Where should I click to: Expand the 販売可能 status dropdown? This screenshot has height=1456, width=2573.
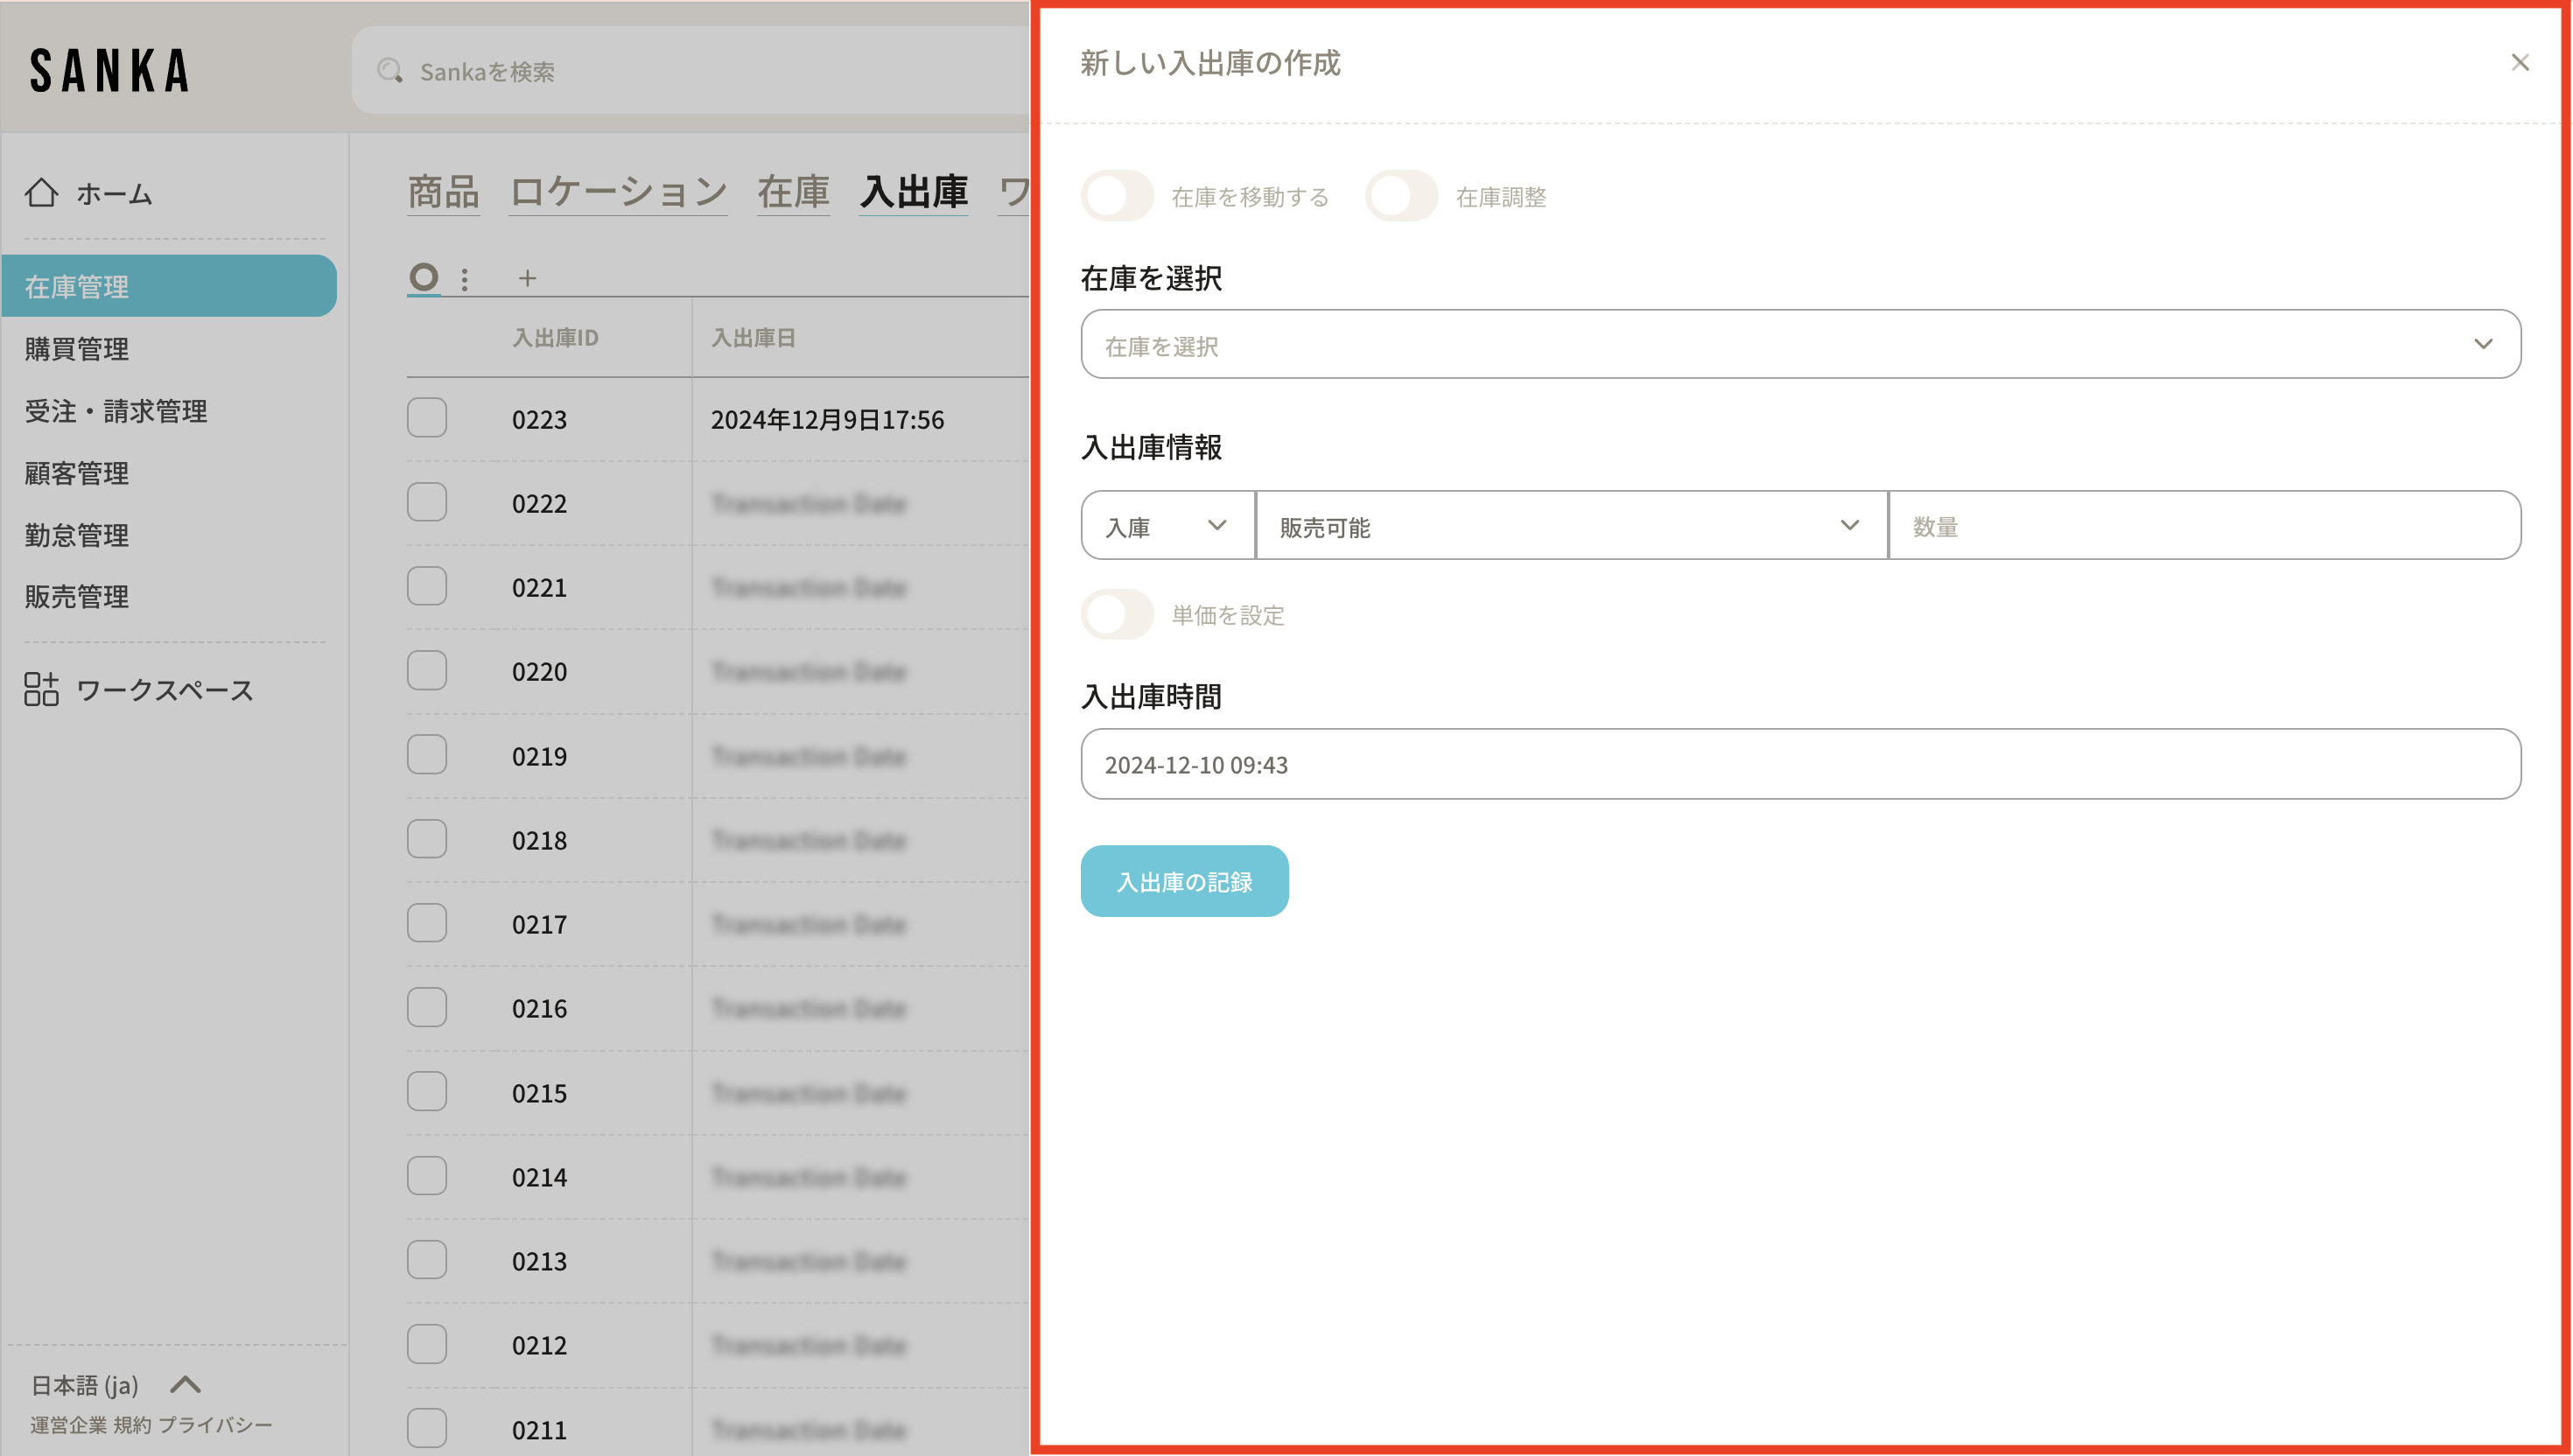[x=1570, y=526]
